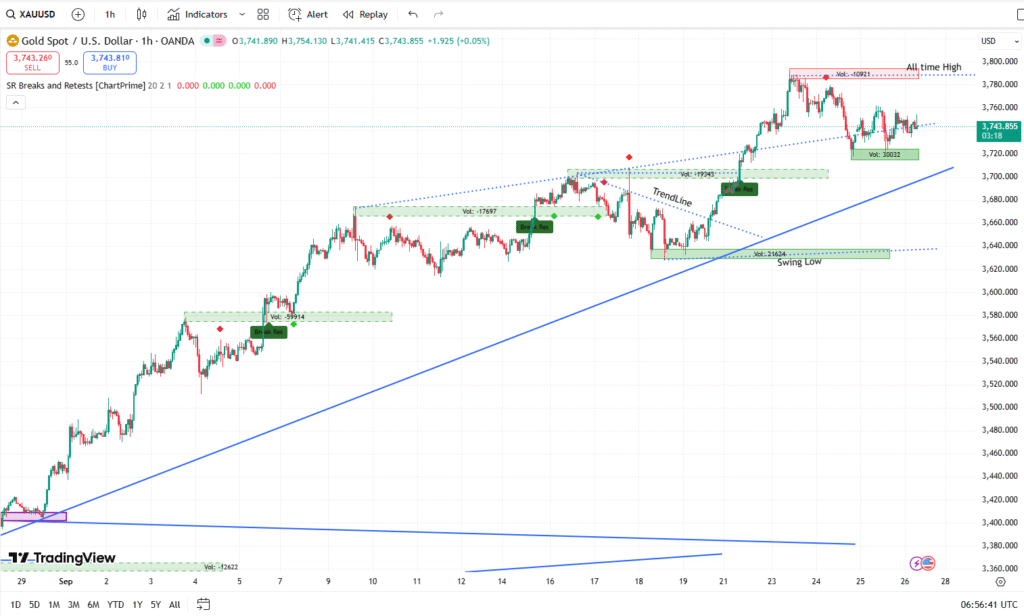Undo the last chart action
Image resolution: width=1024 pixels, height=616 pixels.
click(413, 14)
